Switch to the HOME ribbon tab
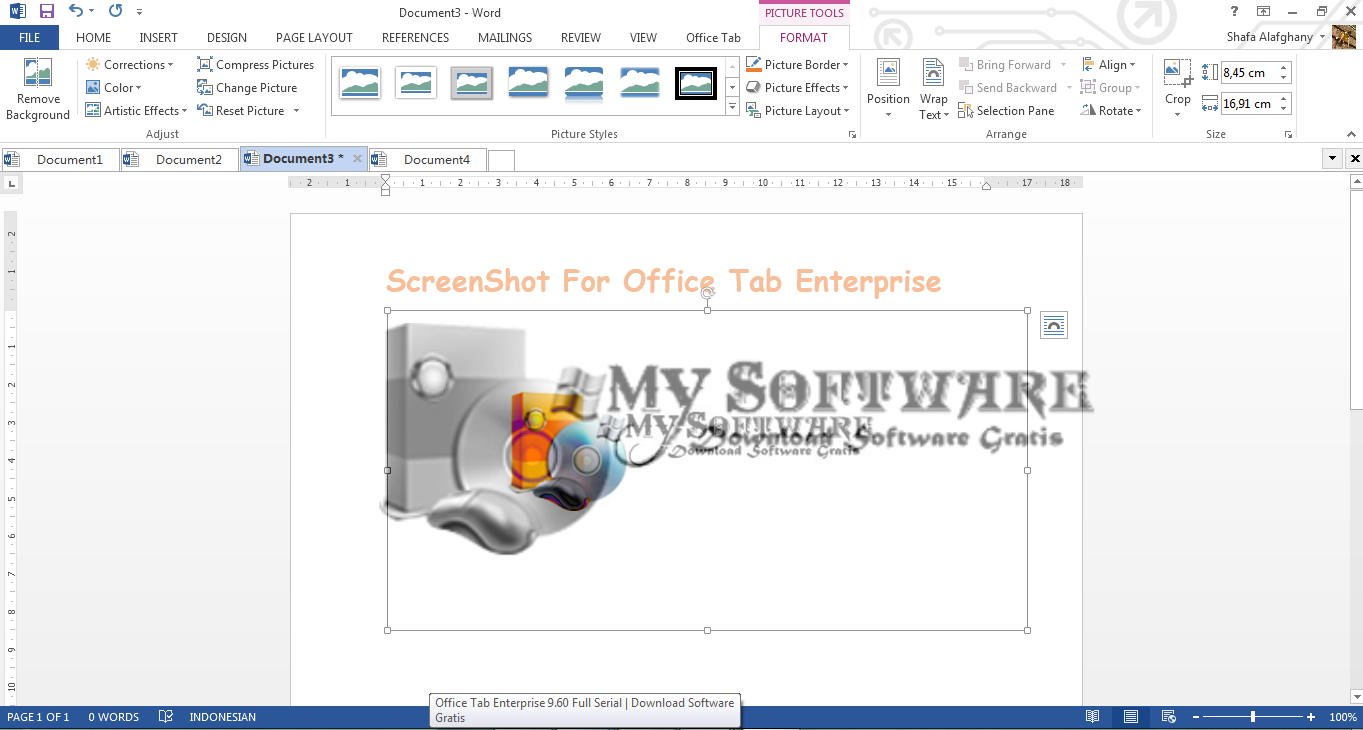1363x730 pixels. tap(94, 38)
